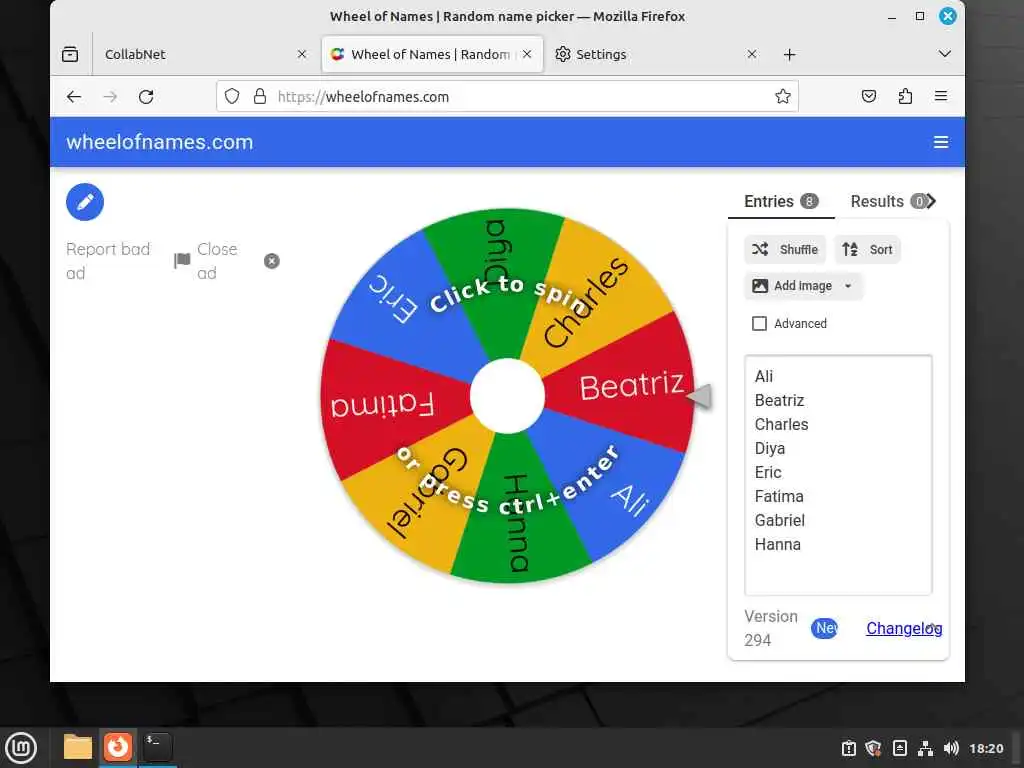
Task: Go back with the back arrow
Action: click(x=74, y=97)
